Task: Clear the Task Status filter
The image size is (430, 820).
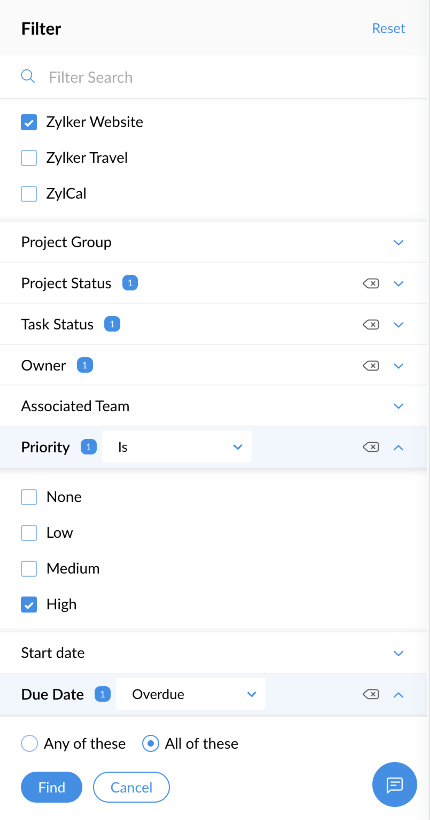Action: (371, 325)
